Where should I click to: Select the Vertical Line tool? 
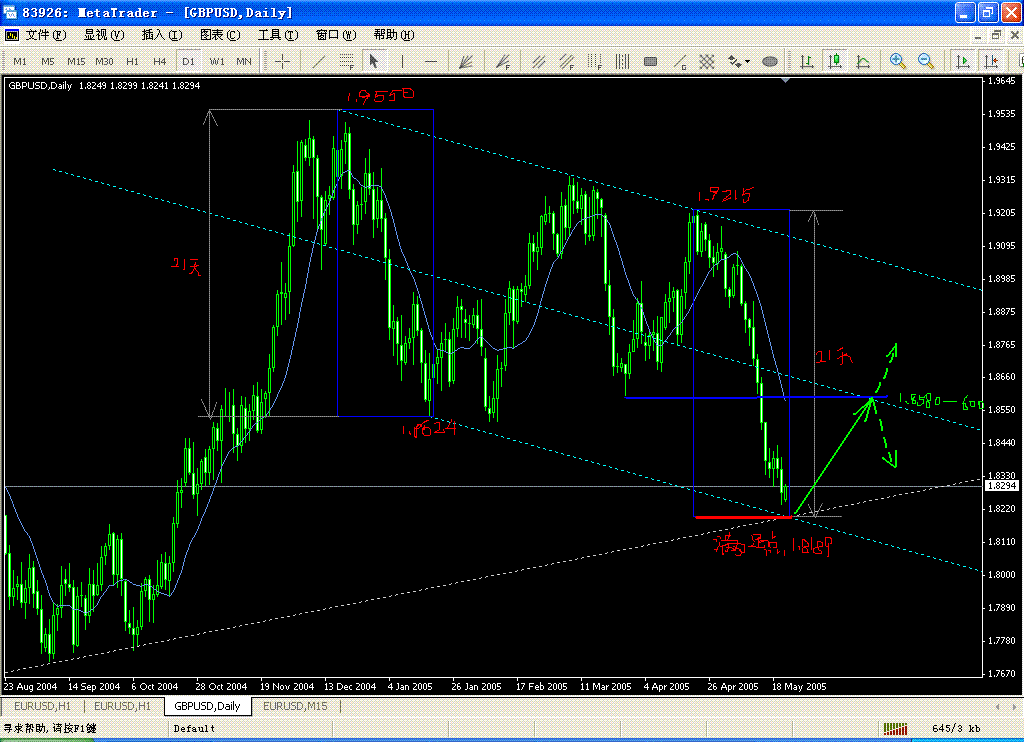pos(400,61)
